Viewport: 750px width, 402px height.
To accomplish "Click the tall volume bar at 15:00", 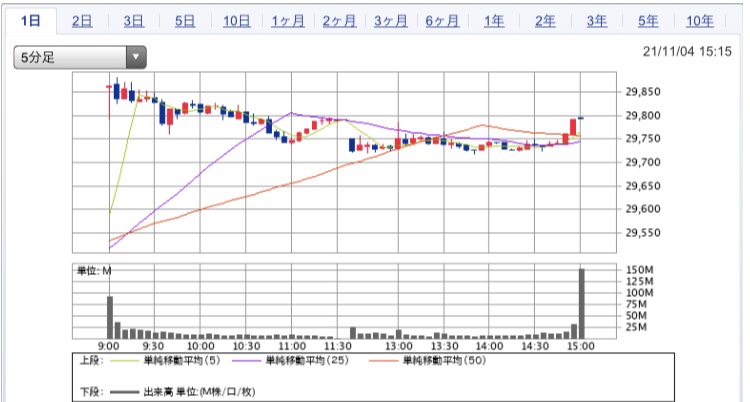I will [x=582, y=303].
